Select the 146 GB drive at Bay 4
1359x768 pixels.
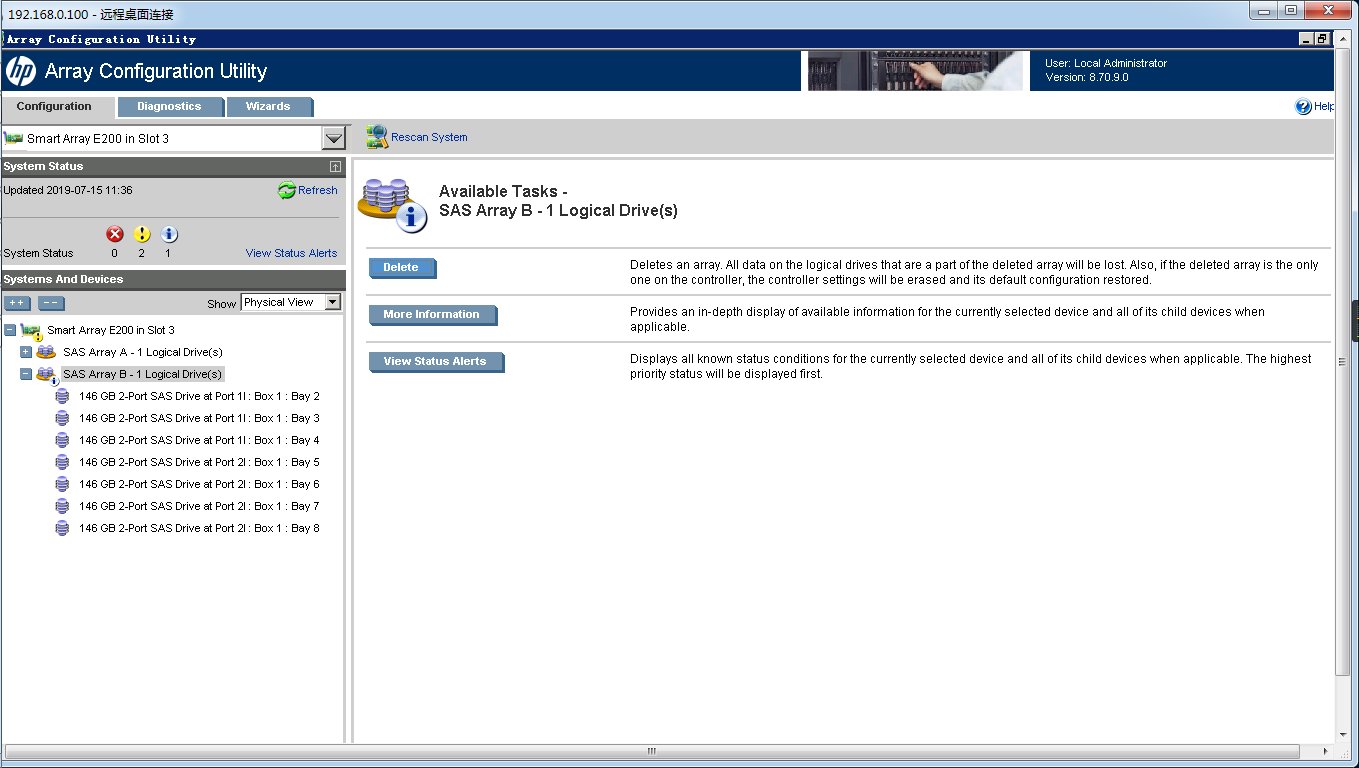coord(199,440)
